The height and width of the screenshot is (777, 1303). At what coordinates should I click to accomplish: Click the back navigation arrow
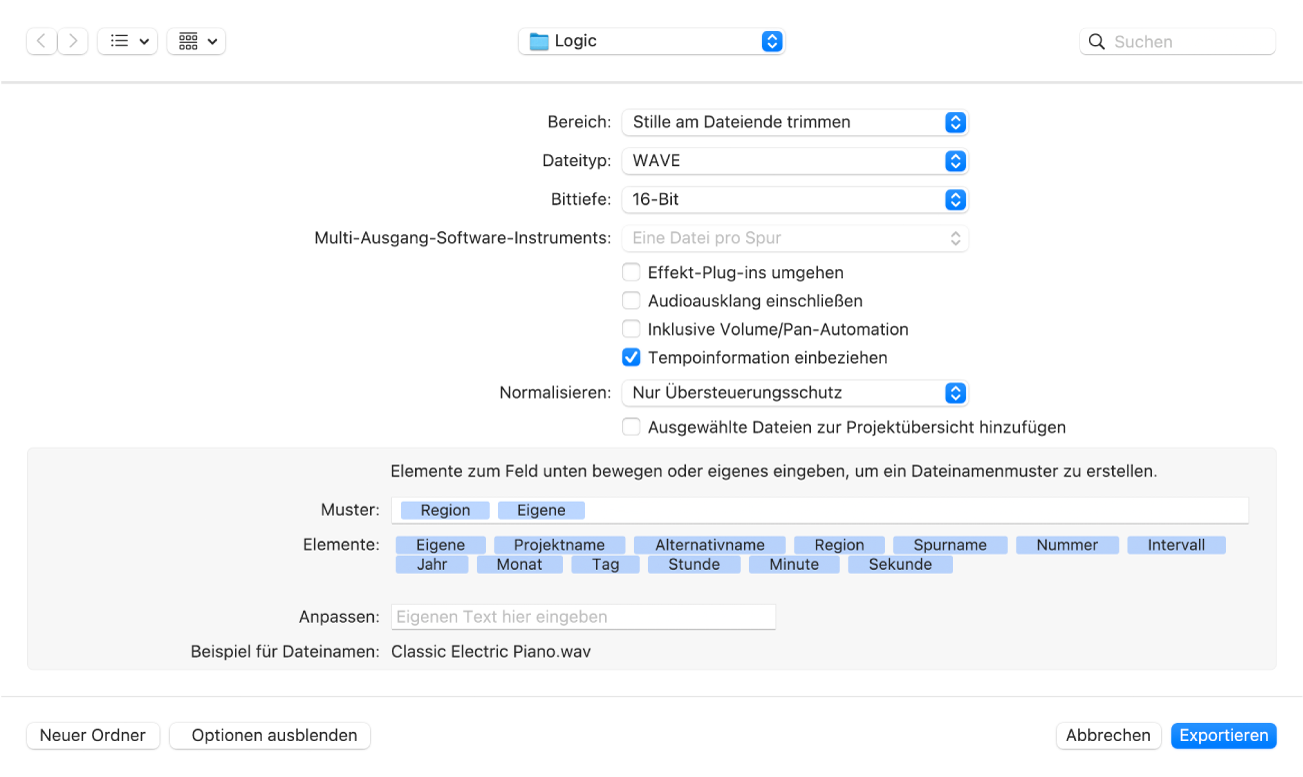click(41, 41)
